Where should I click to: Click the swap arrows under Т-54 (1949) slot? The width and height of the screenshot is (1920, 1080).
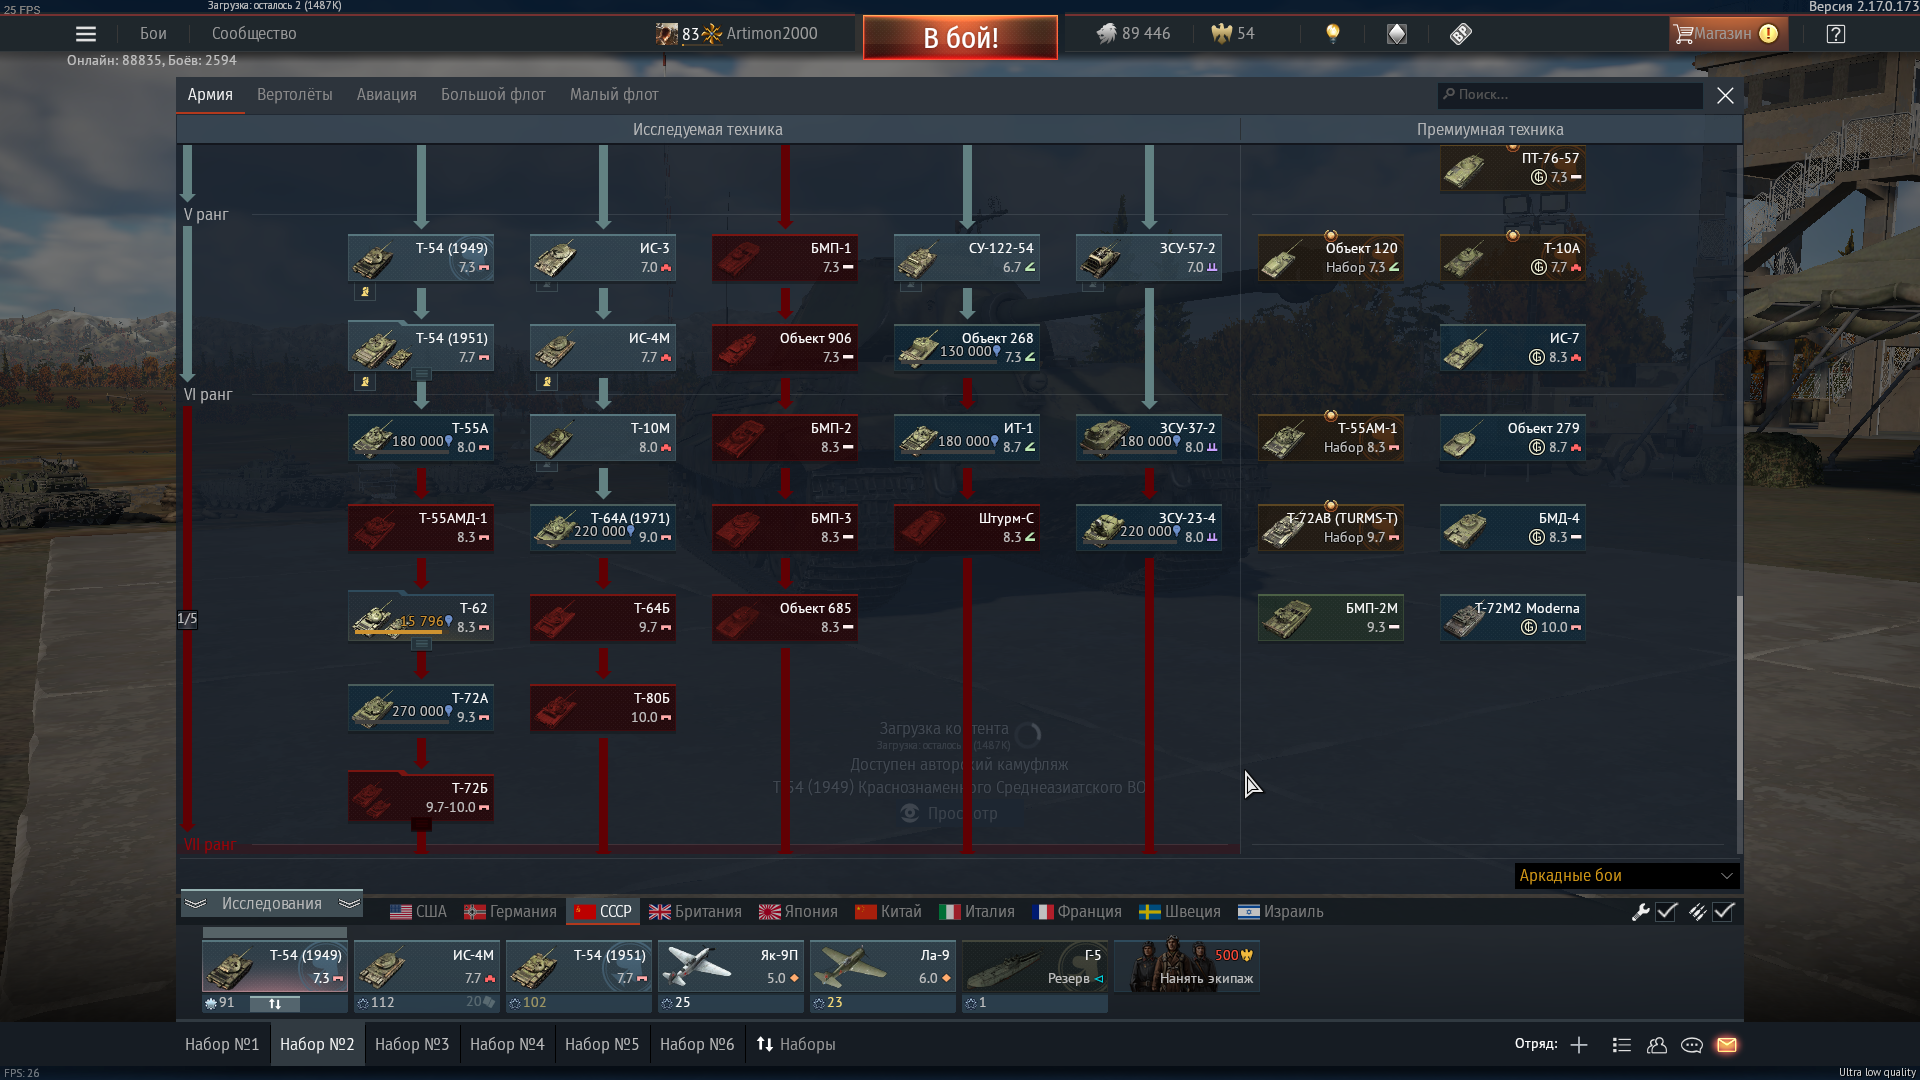pyautogui.click(x=274, y=1003)
